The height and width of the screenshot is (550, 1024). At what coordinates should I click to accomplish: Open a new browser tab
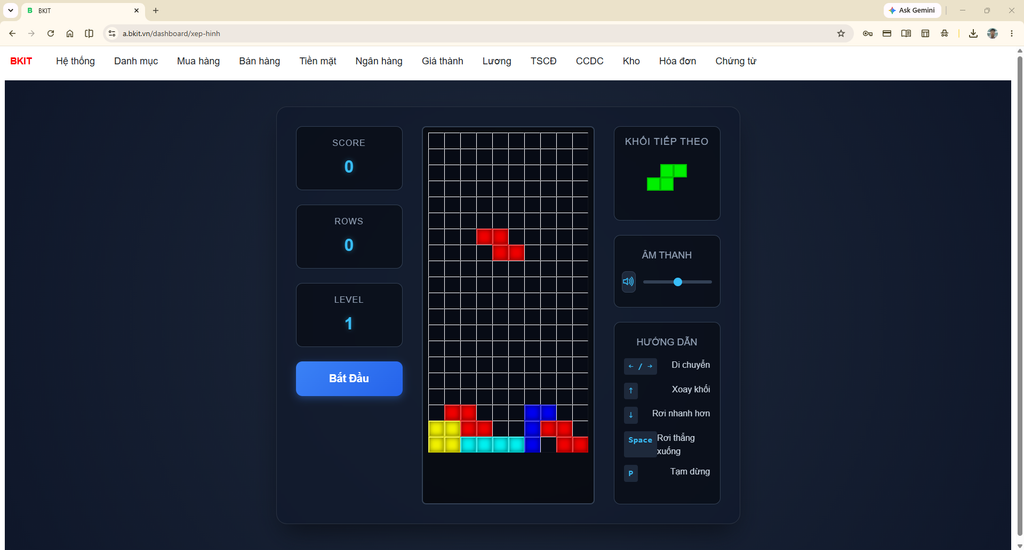click(x=155, y=10)
